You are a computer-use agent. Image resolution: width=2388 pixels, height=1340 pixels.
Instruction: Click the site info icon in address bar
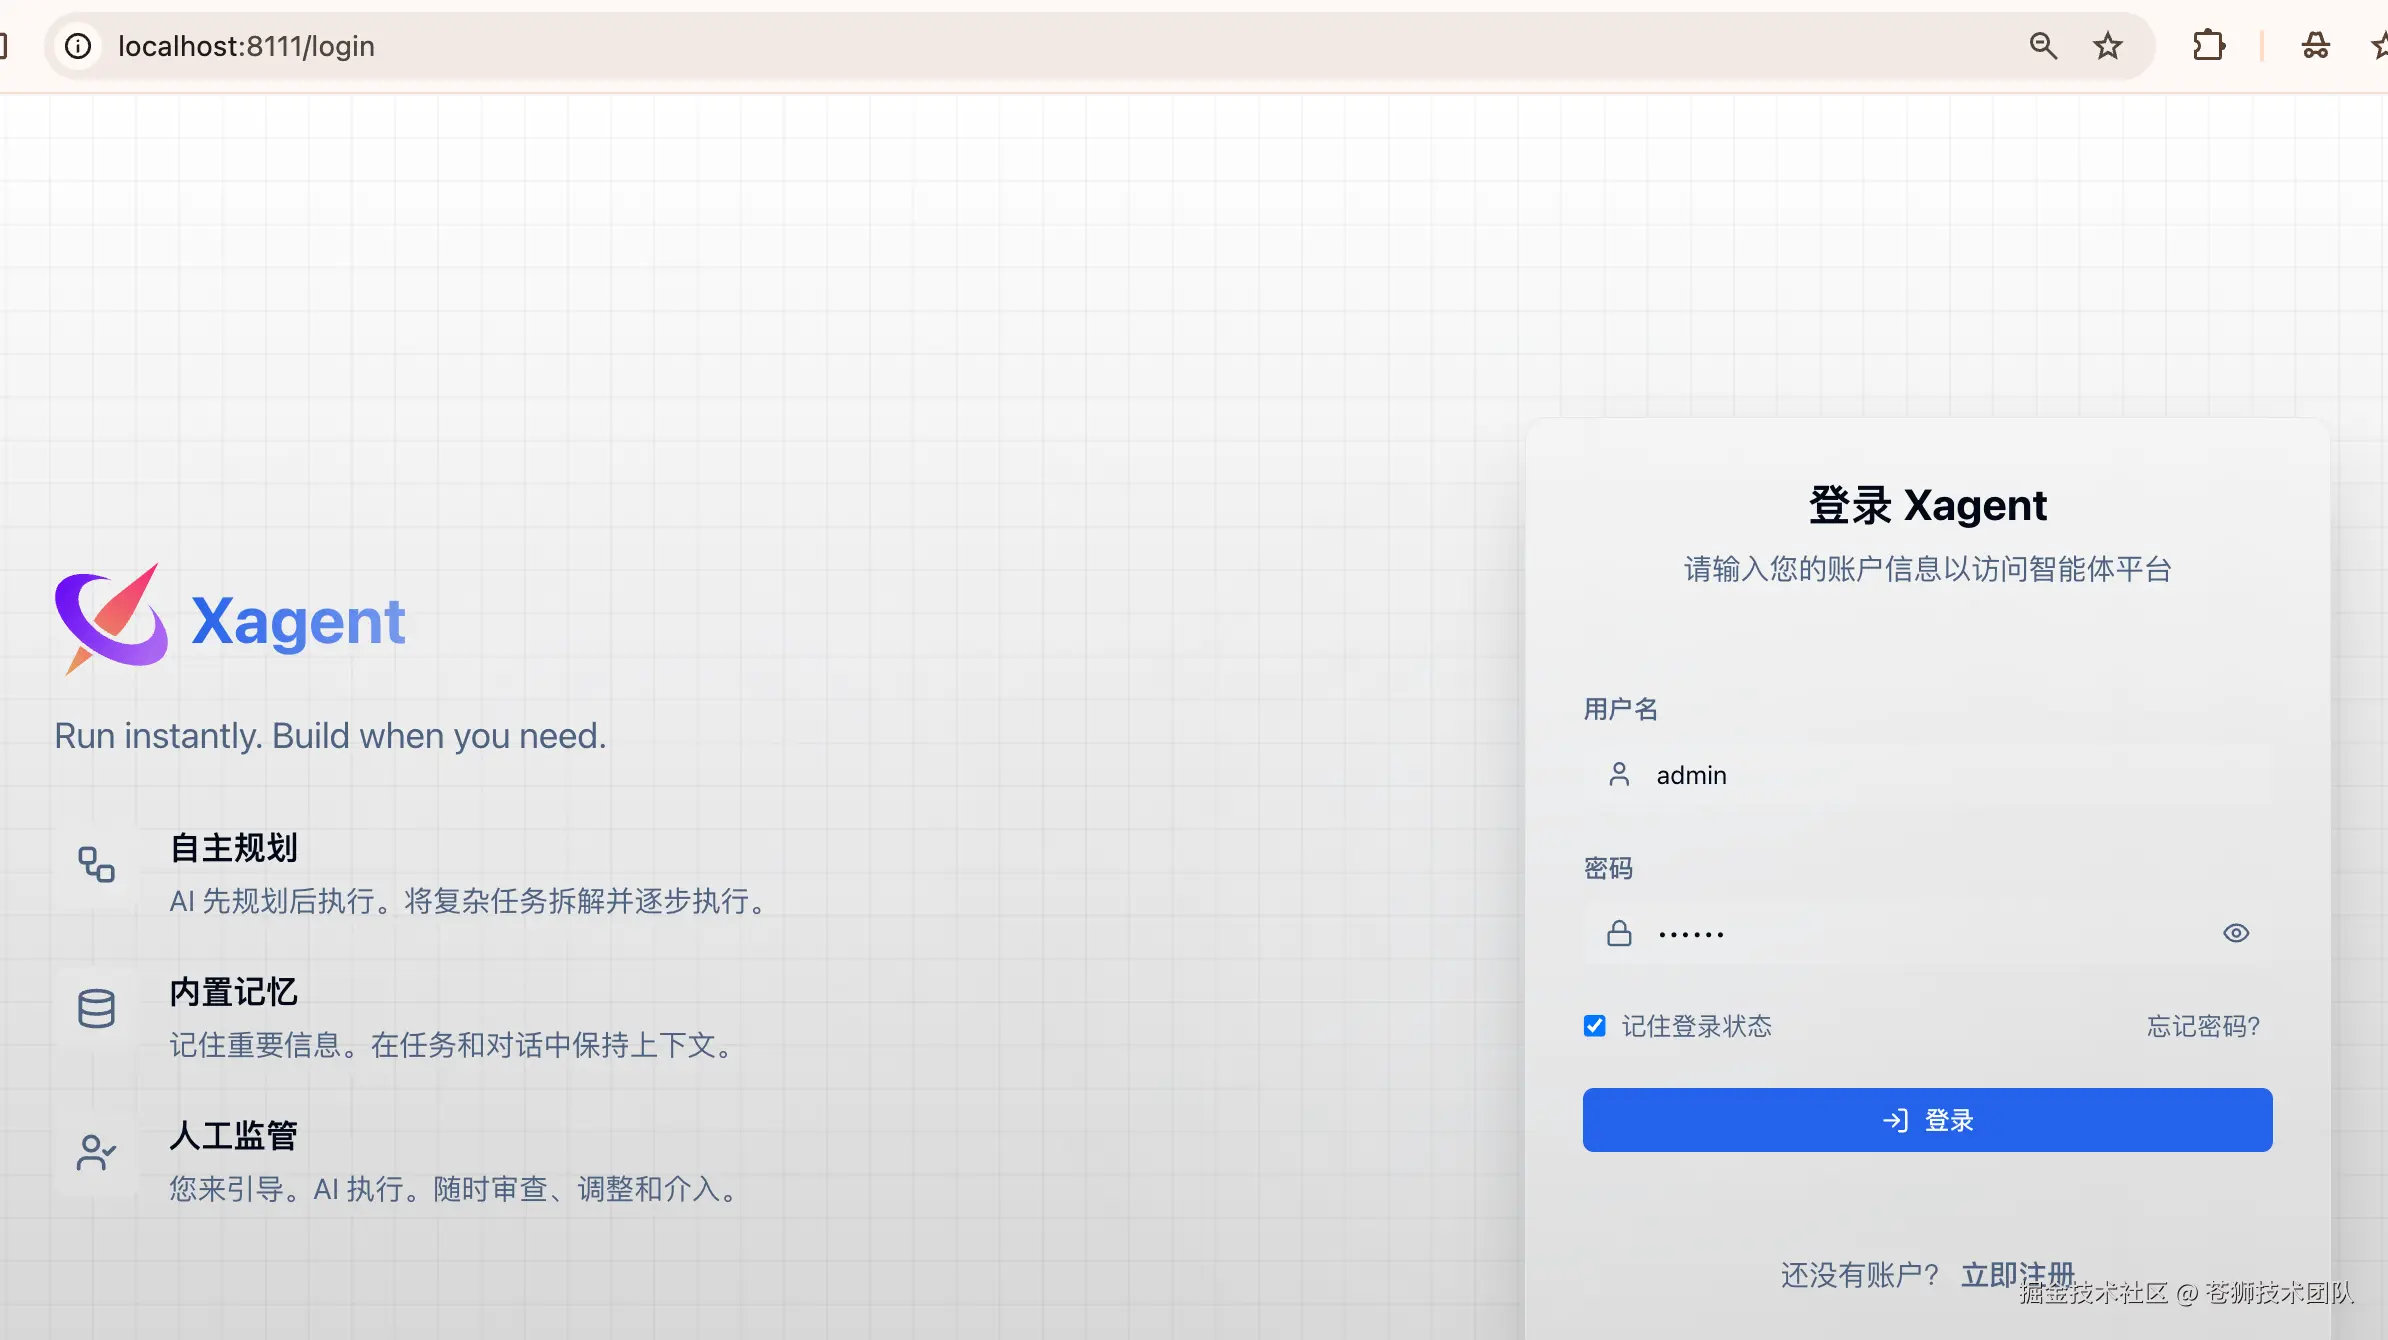(78, 46)
